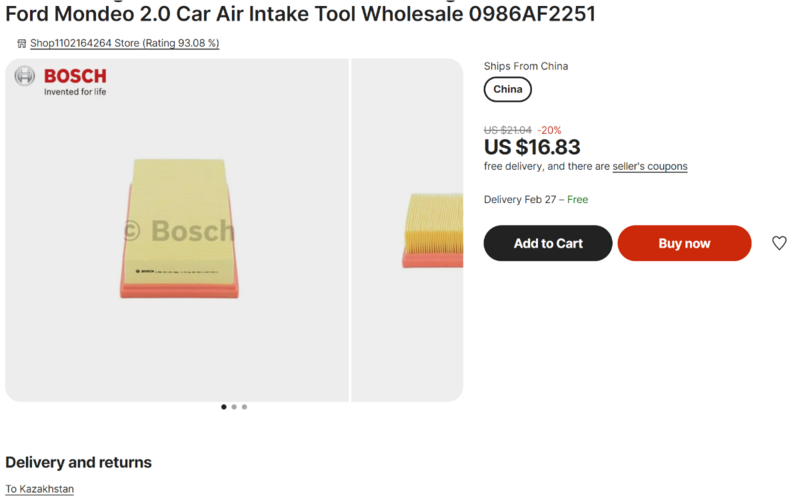
Task: Click the crossed-out original price
Action: tap(508, 130)
